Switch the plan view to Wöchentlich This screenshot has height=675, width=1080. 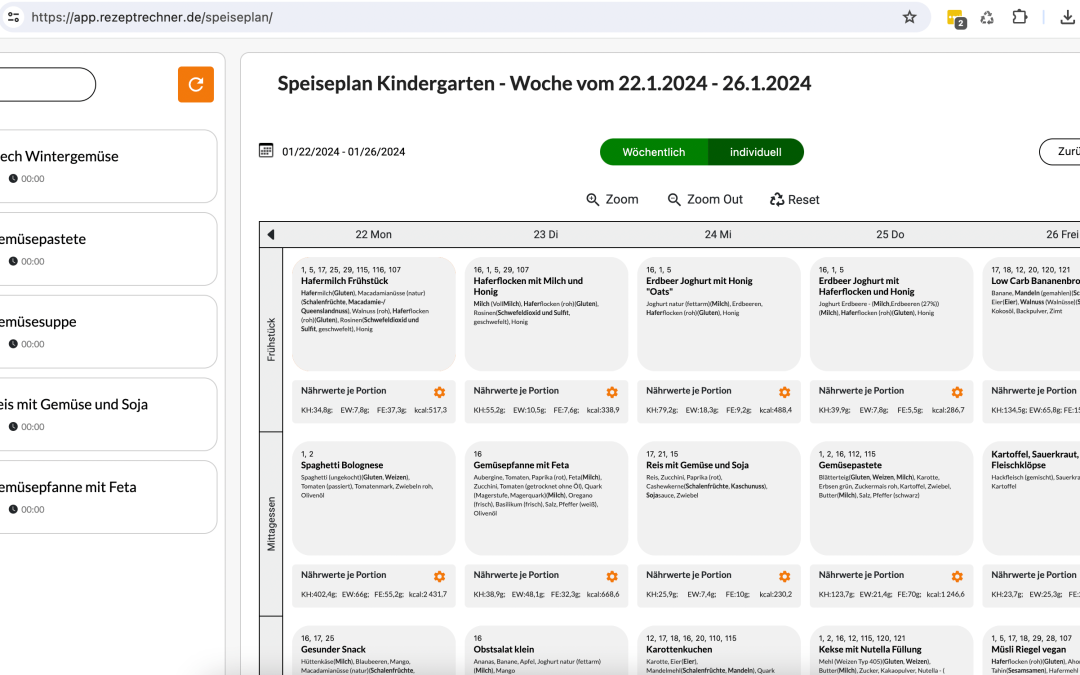point(653,152)
